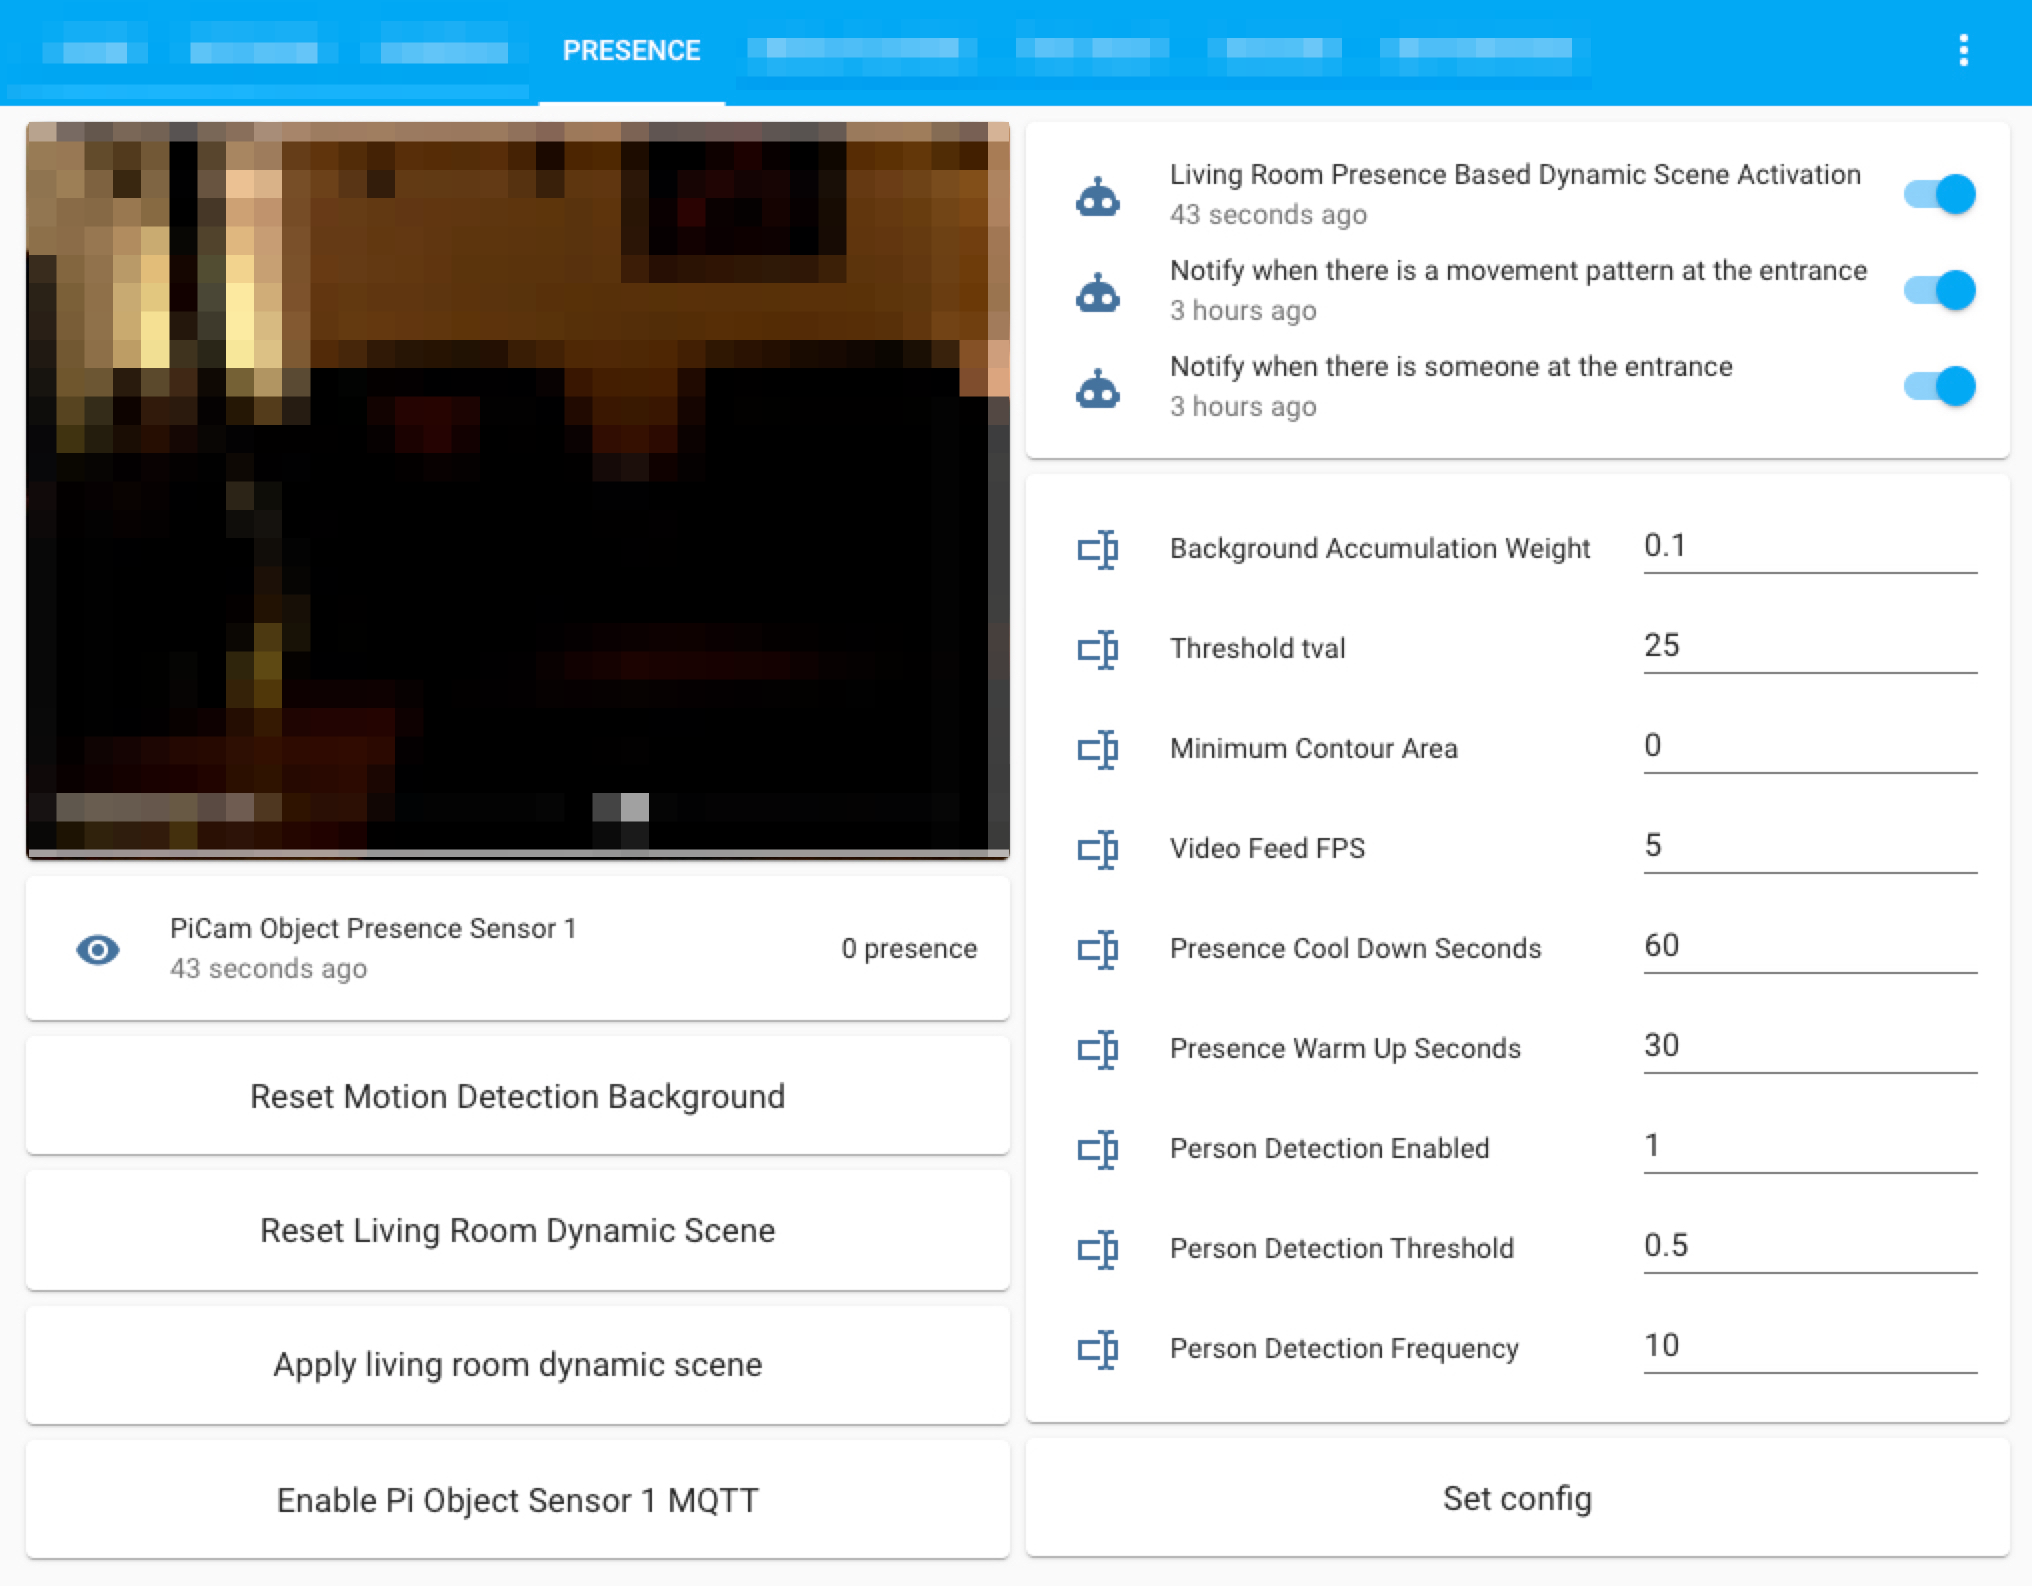
Task: Toggle someone at the entrance notification switch
Action: point(1939,386)
